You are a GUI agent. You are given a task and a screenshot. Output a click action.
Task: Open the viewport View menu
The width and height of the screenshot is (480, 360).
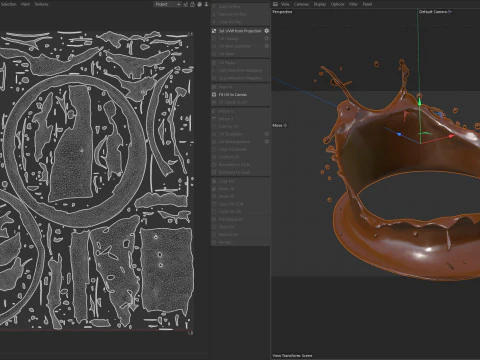[x=285, y=4]
